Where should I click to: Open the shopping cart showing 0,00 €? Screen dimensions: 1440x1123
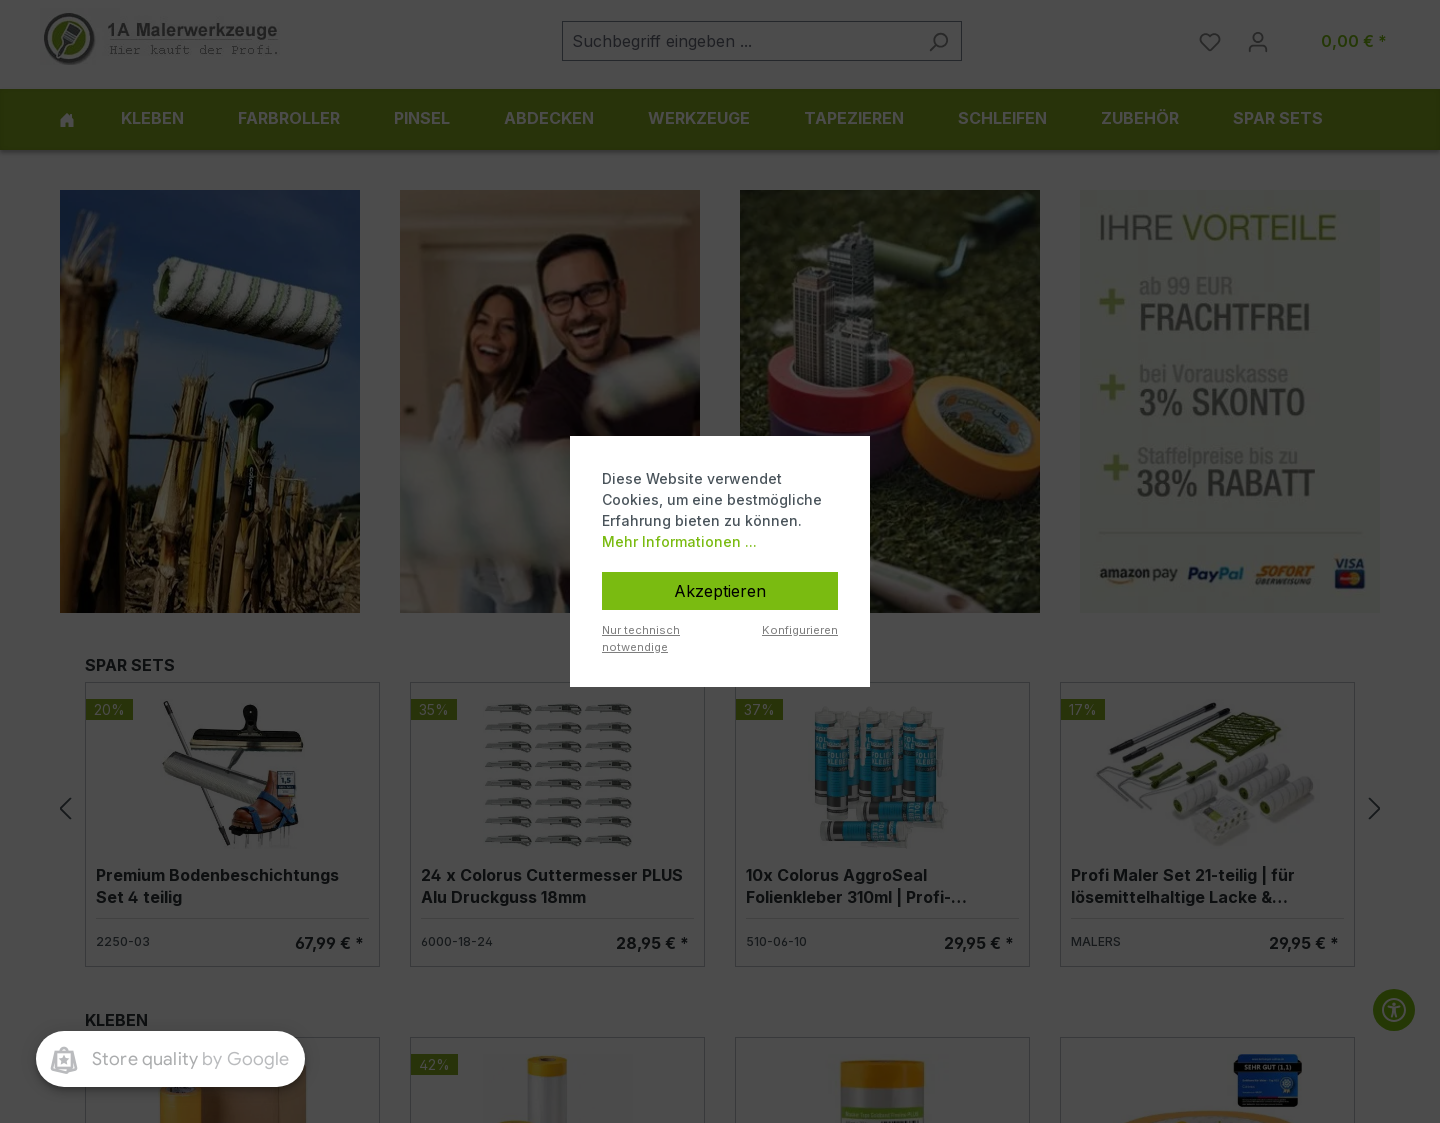[1353, 41]
